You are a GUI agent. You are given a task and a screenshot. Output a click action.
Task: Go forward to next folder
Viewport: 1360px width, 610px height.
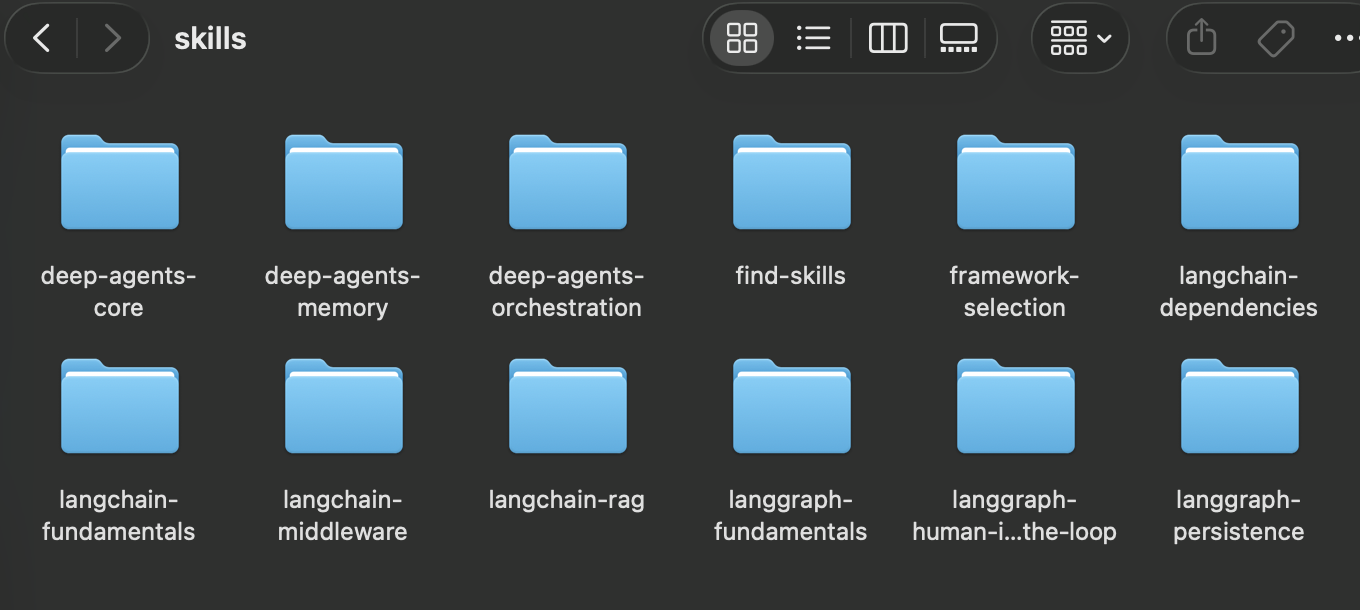pyautogui.click(x=112, y=39)
